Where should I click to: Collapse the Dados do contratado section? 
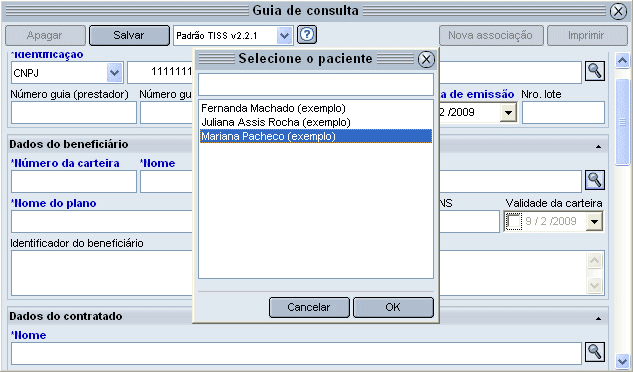(x=598, y=318)
